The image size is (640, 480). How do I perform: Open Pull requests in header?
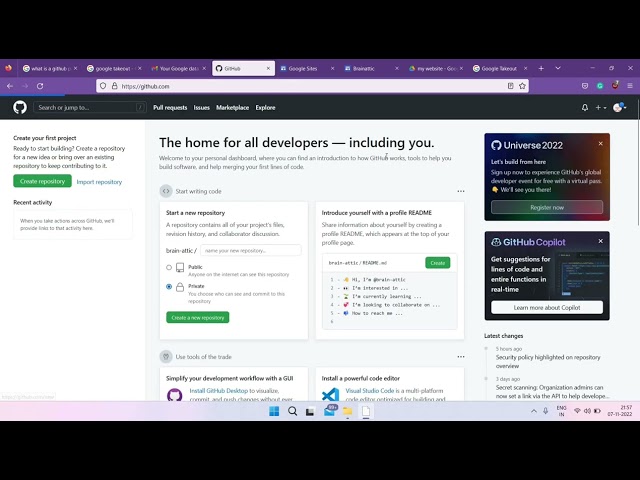tap(170, 107)
